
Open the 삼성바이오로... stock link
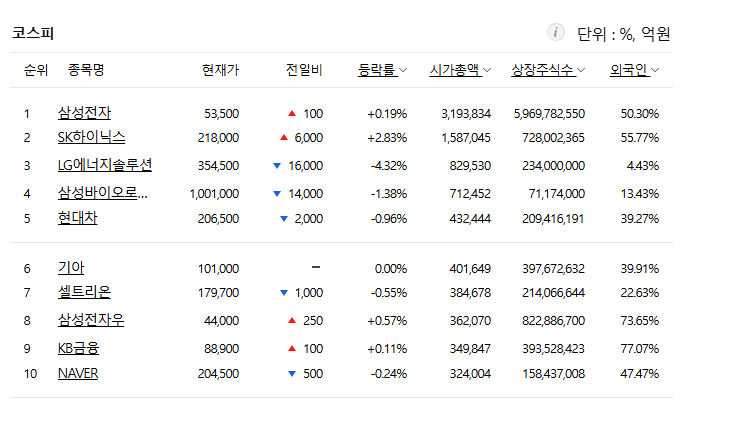pos(103,193)
